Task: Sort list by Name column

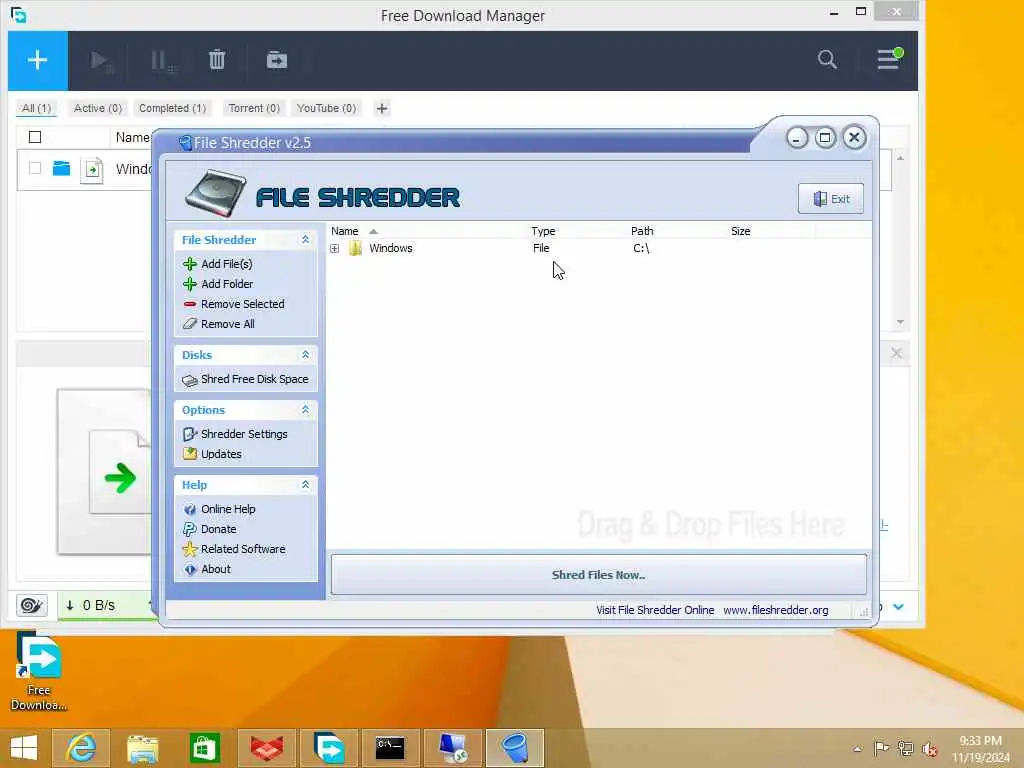Action: 345,231
